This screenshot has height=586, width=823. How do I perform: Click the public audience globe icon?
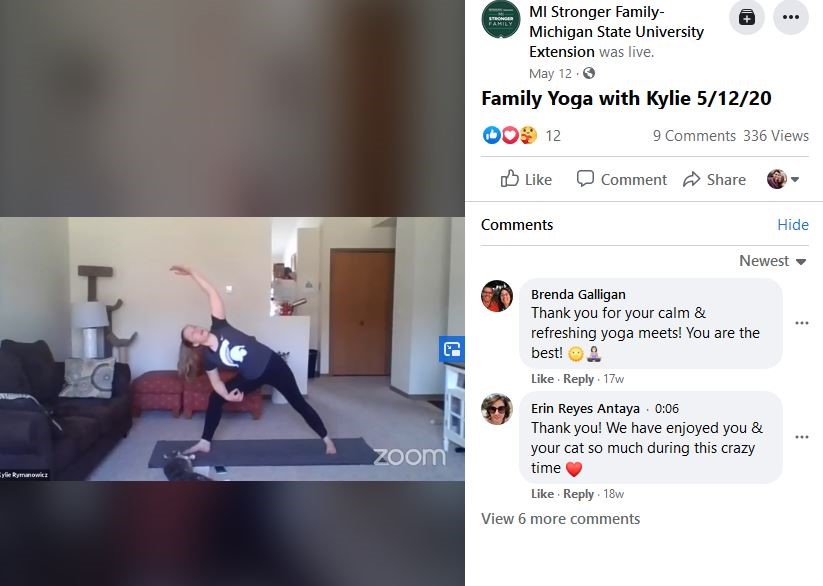[588, 73]
